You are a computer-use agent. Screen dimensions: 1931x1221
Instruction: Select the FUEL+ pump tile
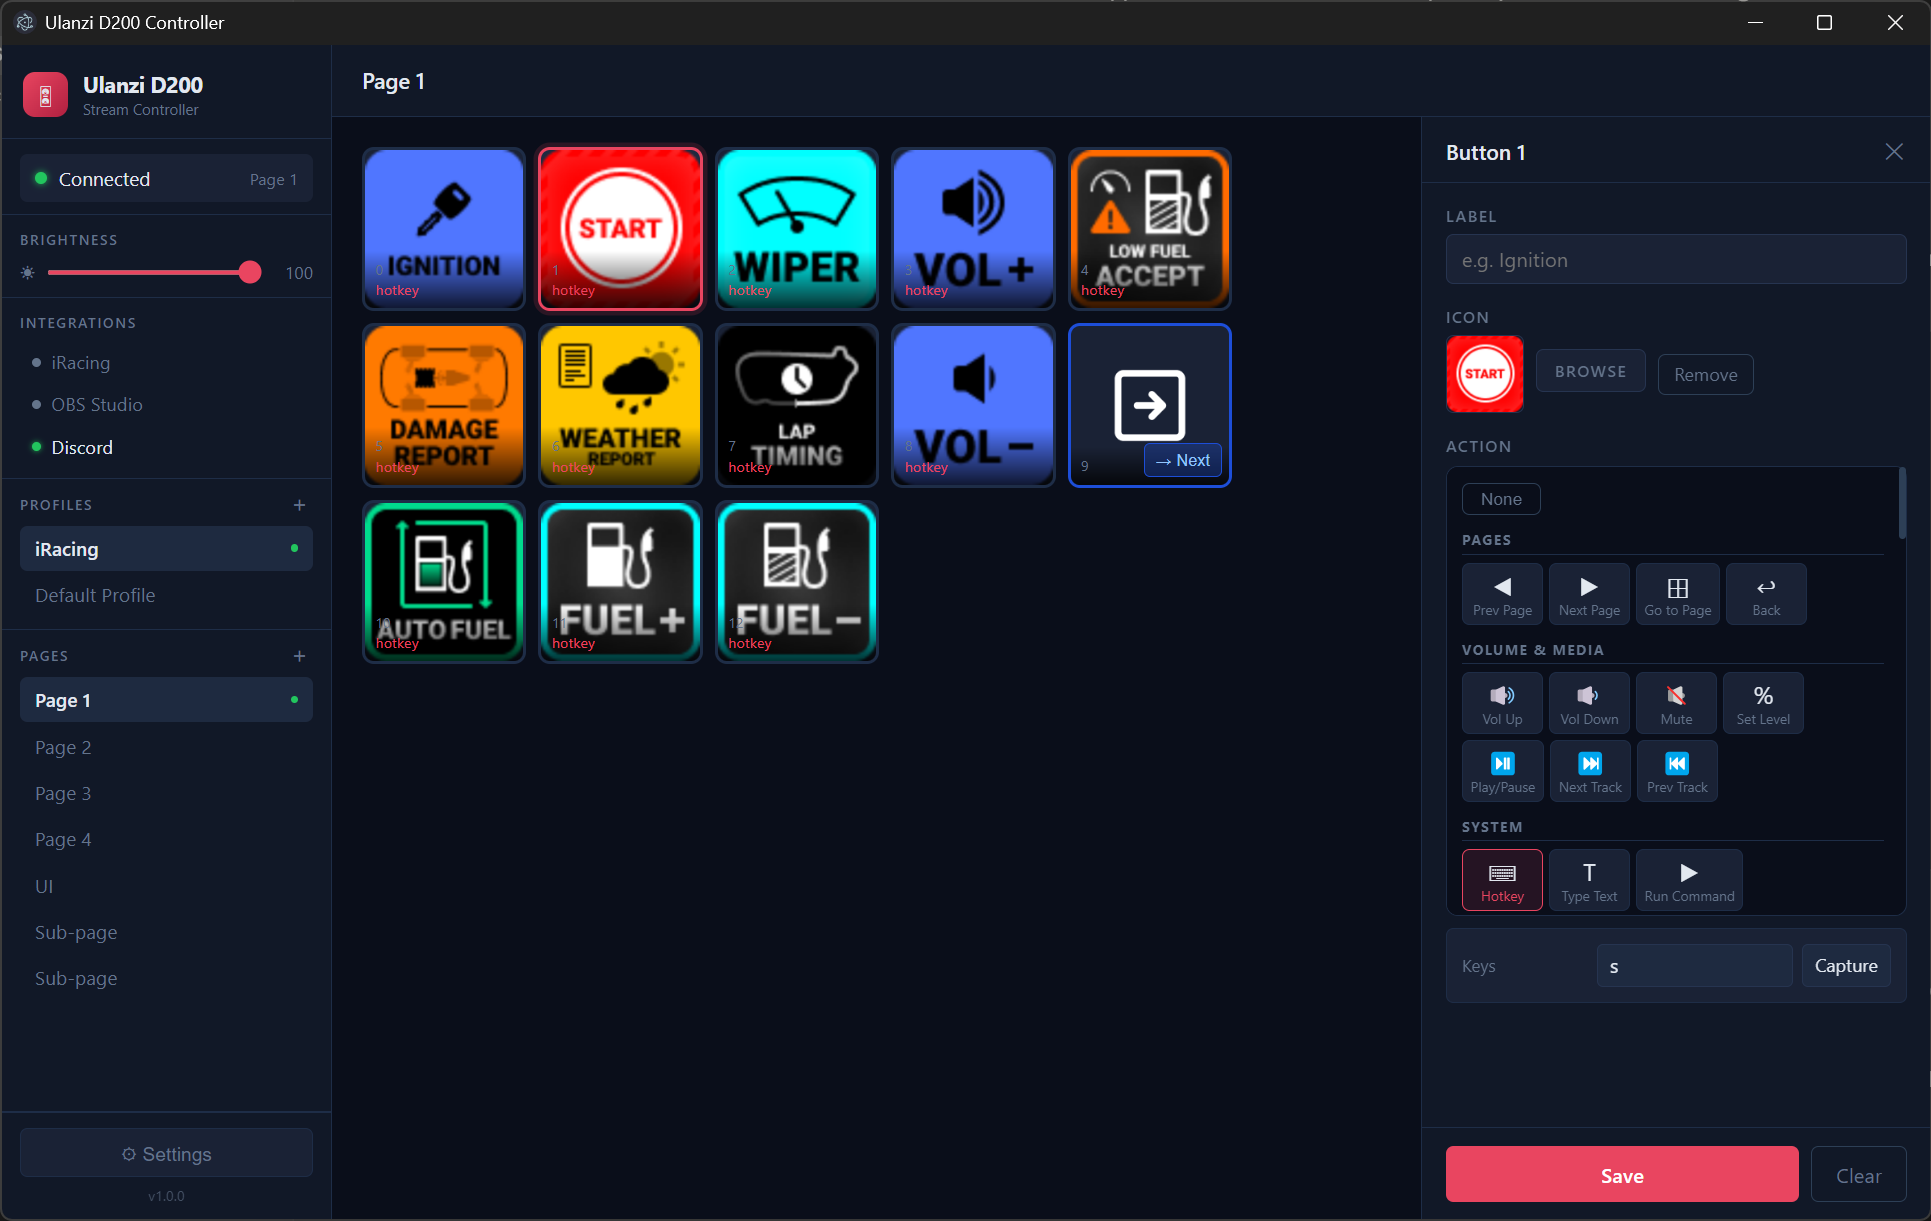click(x=620, y=582)
